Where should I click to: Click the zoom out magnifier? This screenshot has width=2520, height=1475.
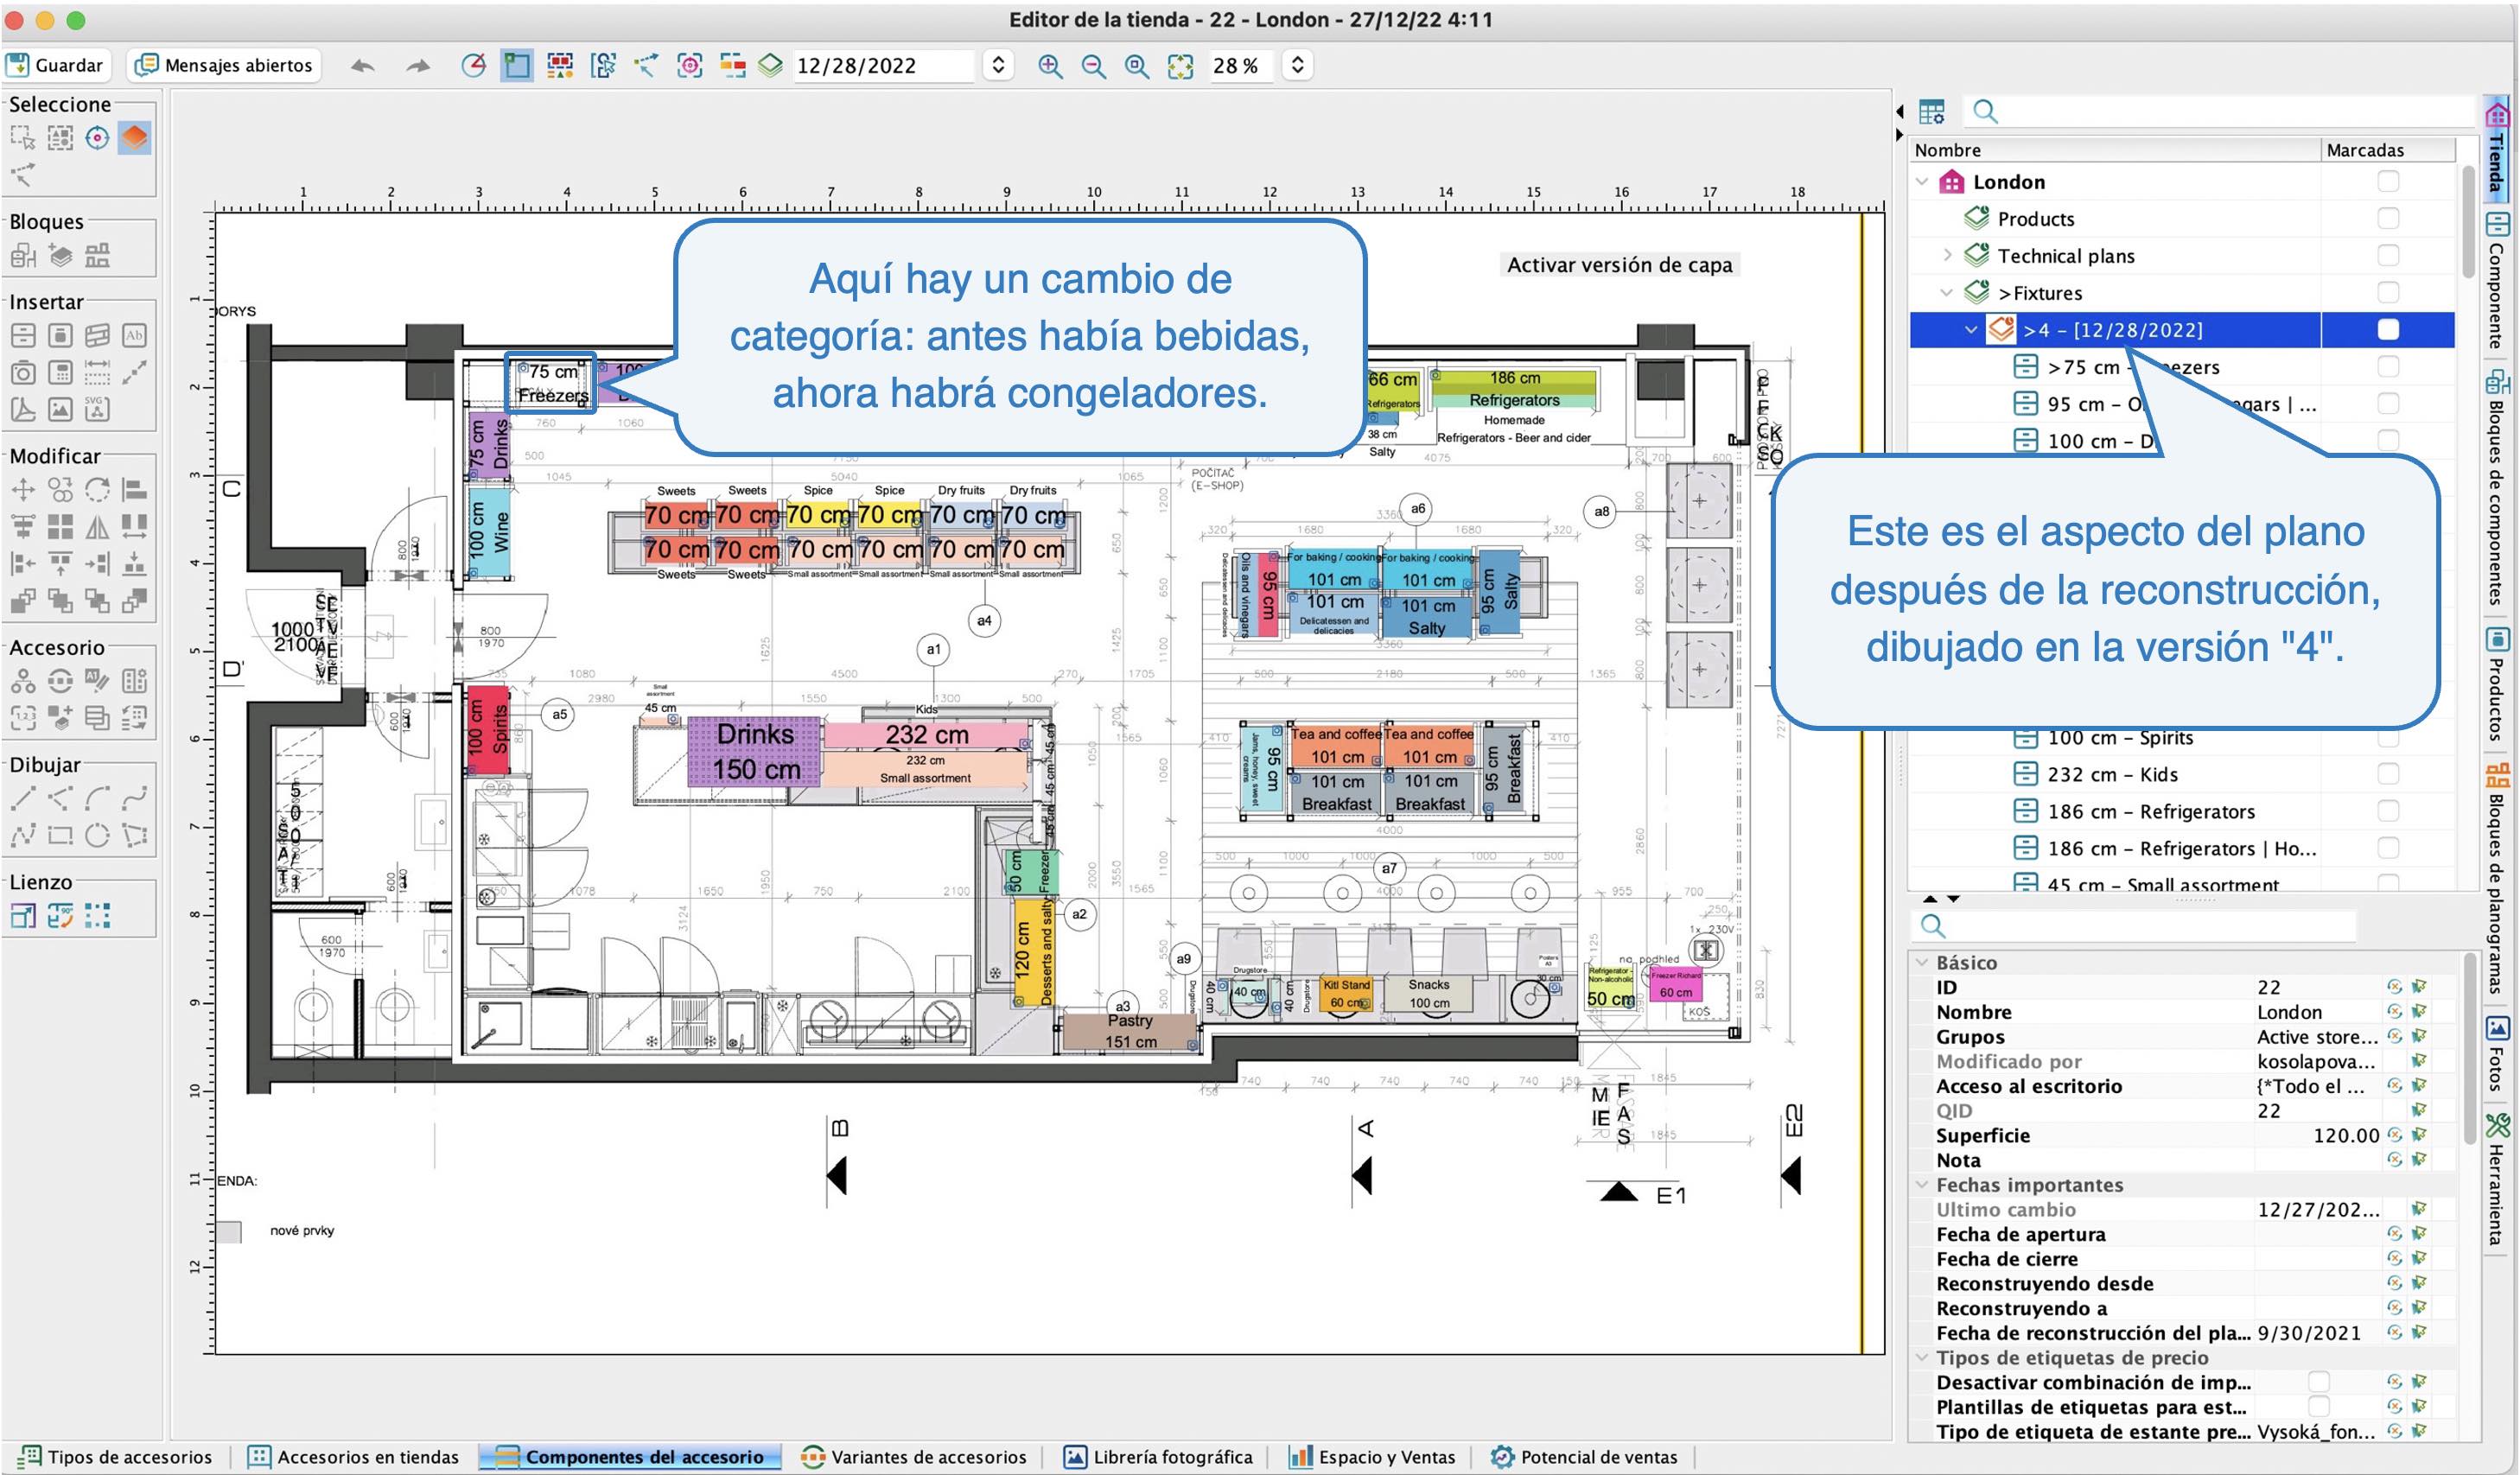coord(1093,66)
